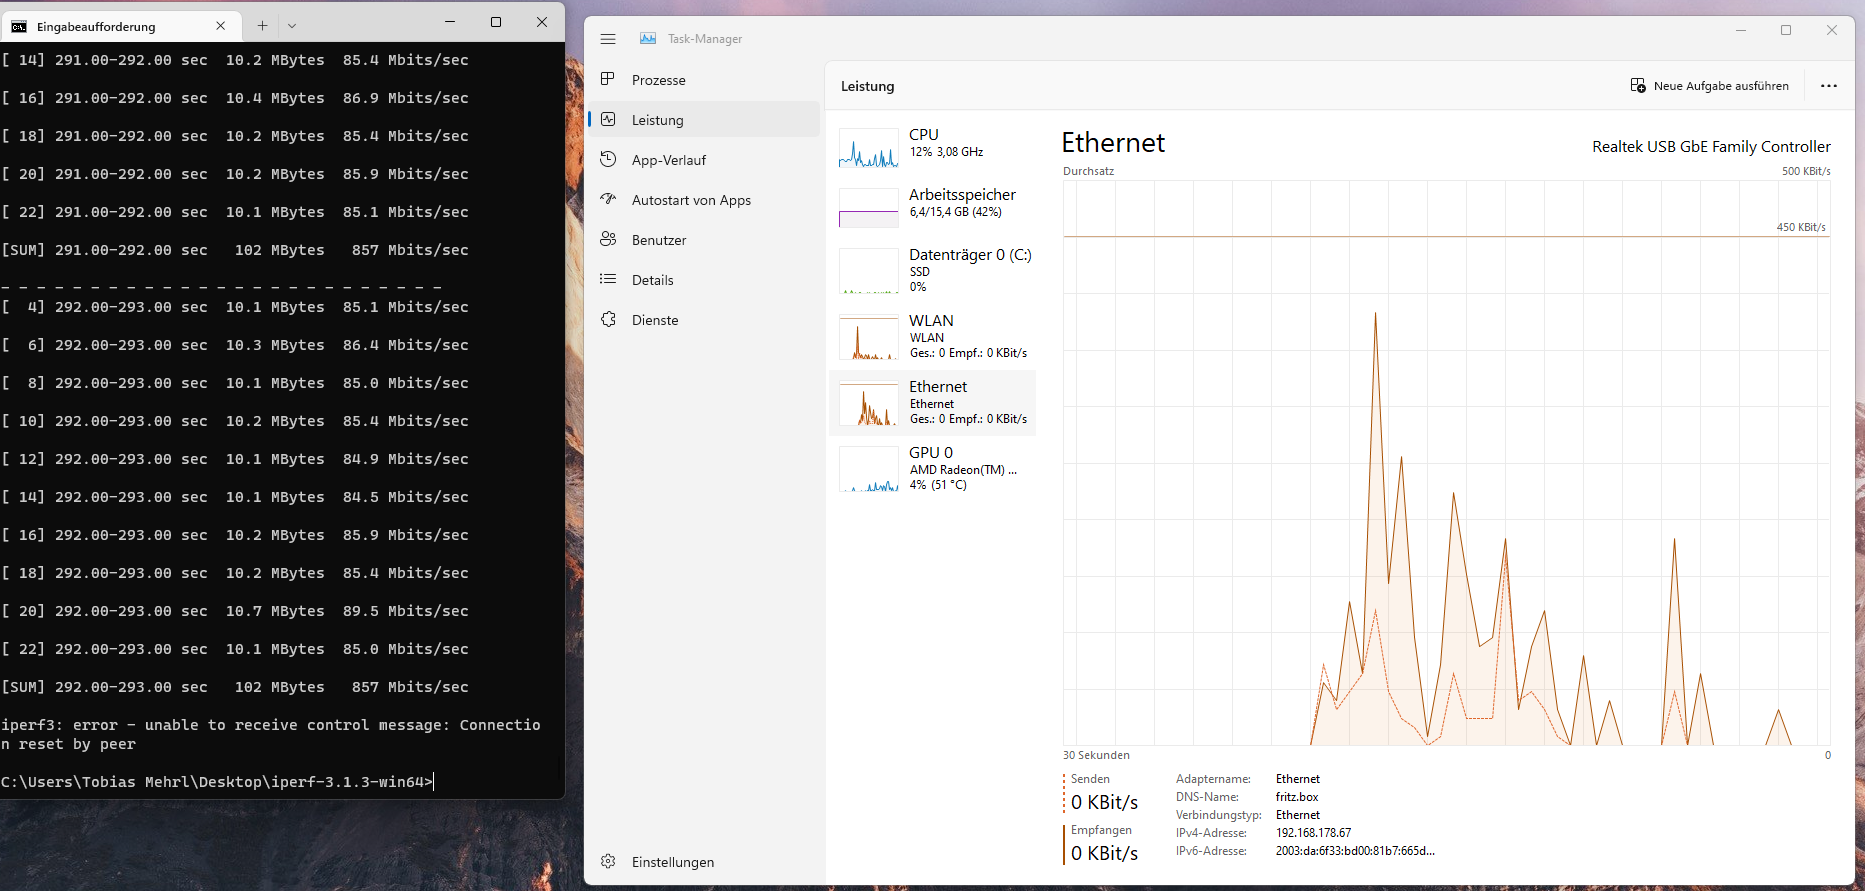The width and height of the screenshot is (1865, 891).
Task: Click the Ethernet throughput graph
Action: click(x=1447, y=463)
